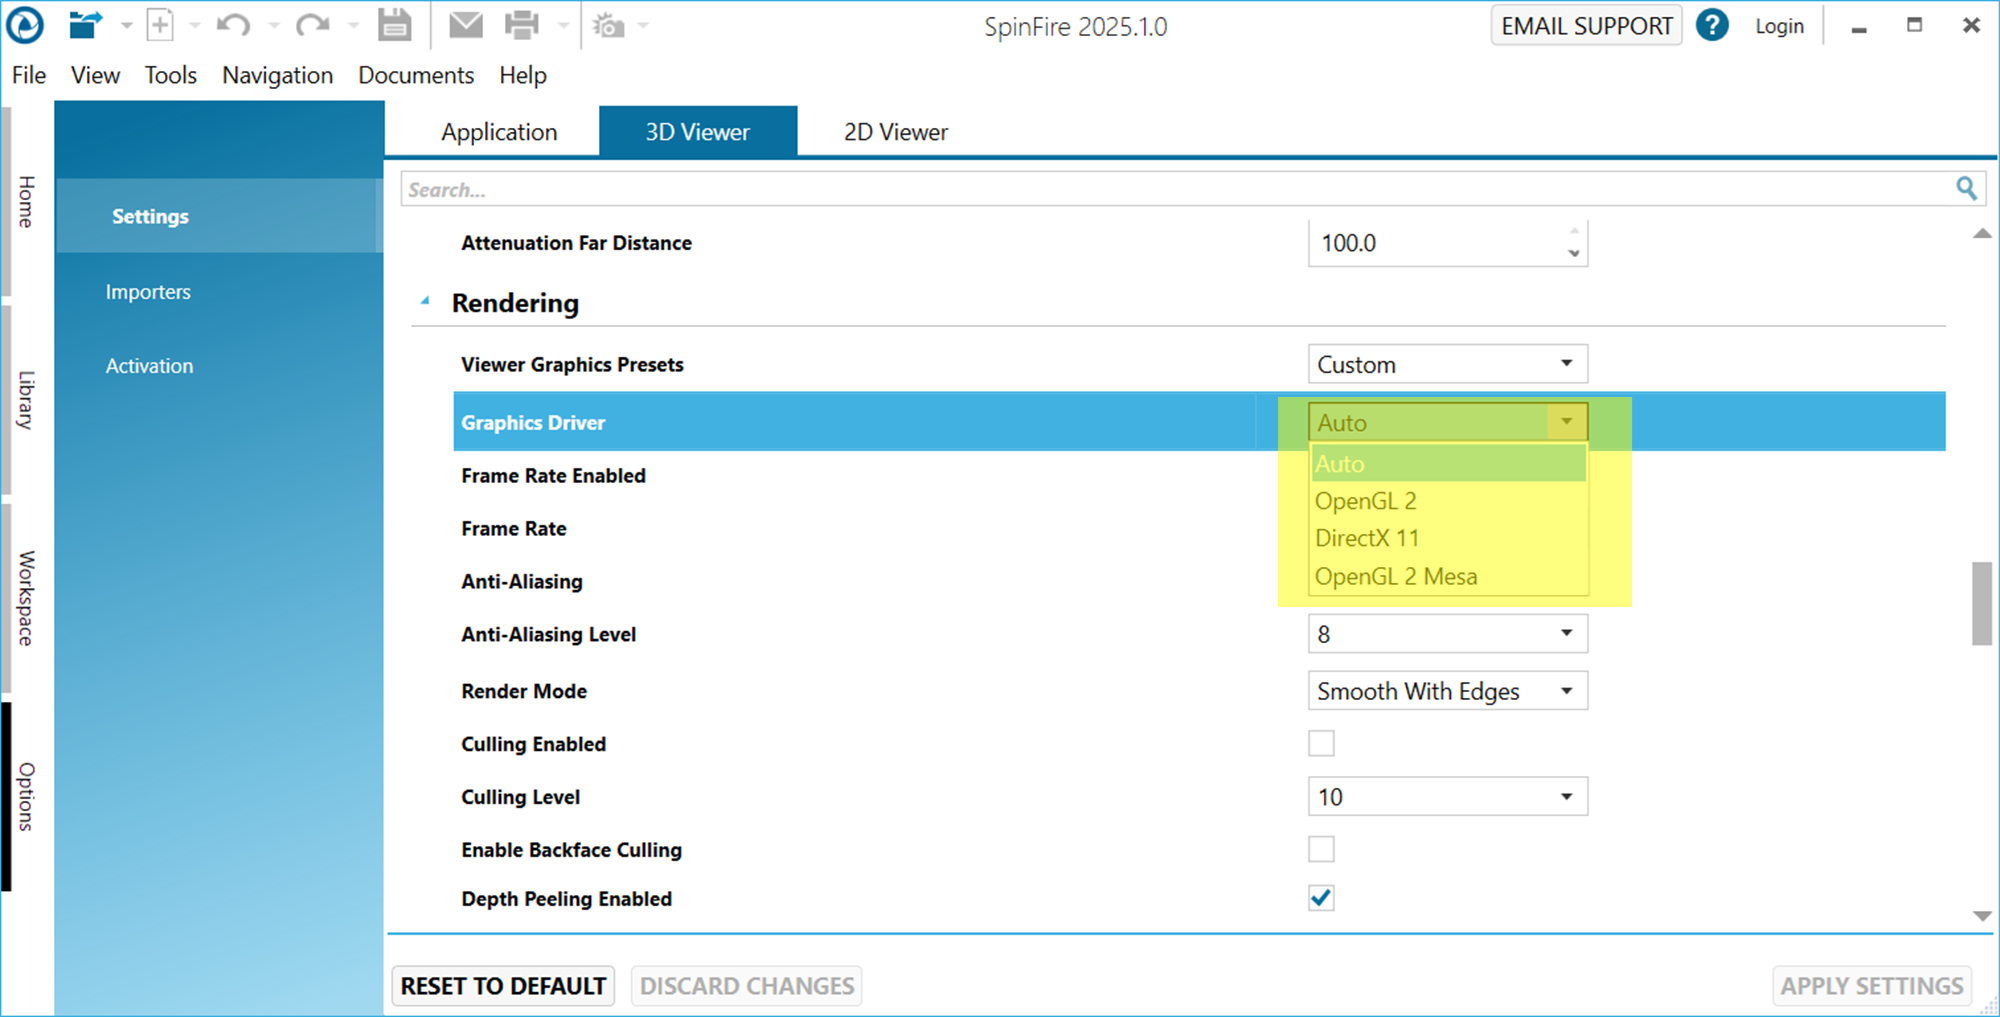The image size is (2000, 1017).
Task: Click the printer icon in toolbar
Action: pos(521,25)
